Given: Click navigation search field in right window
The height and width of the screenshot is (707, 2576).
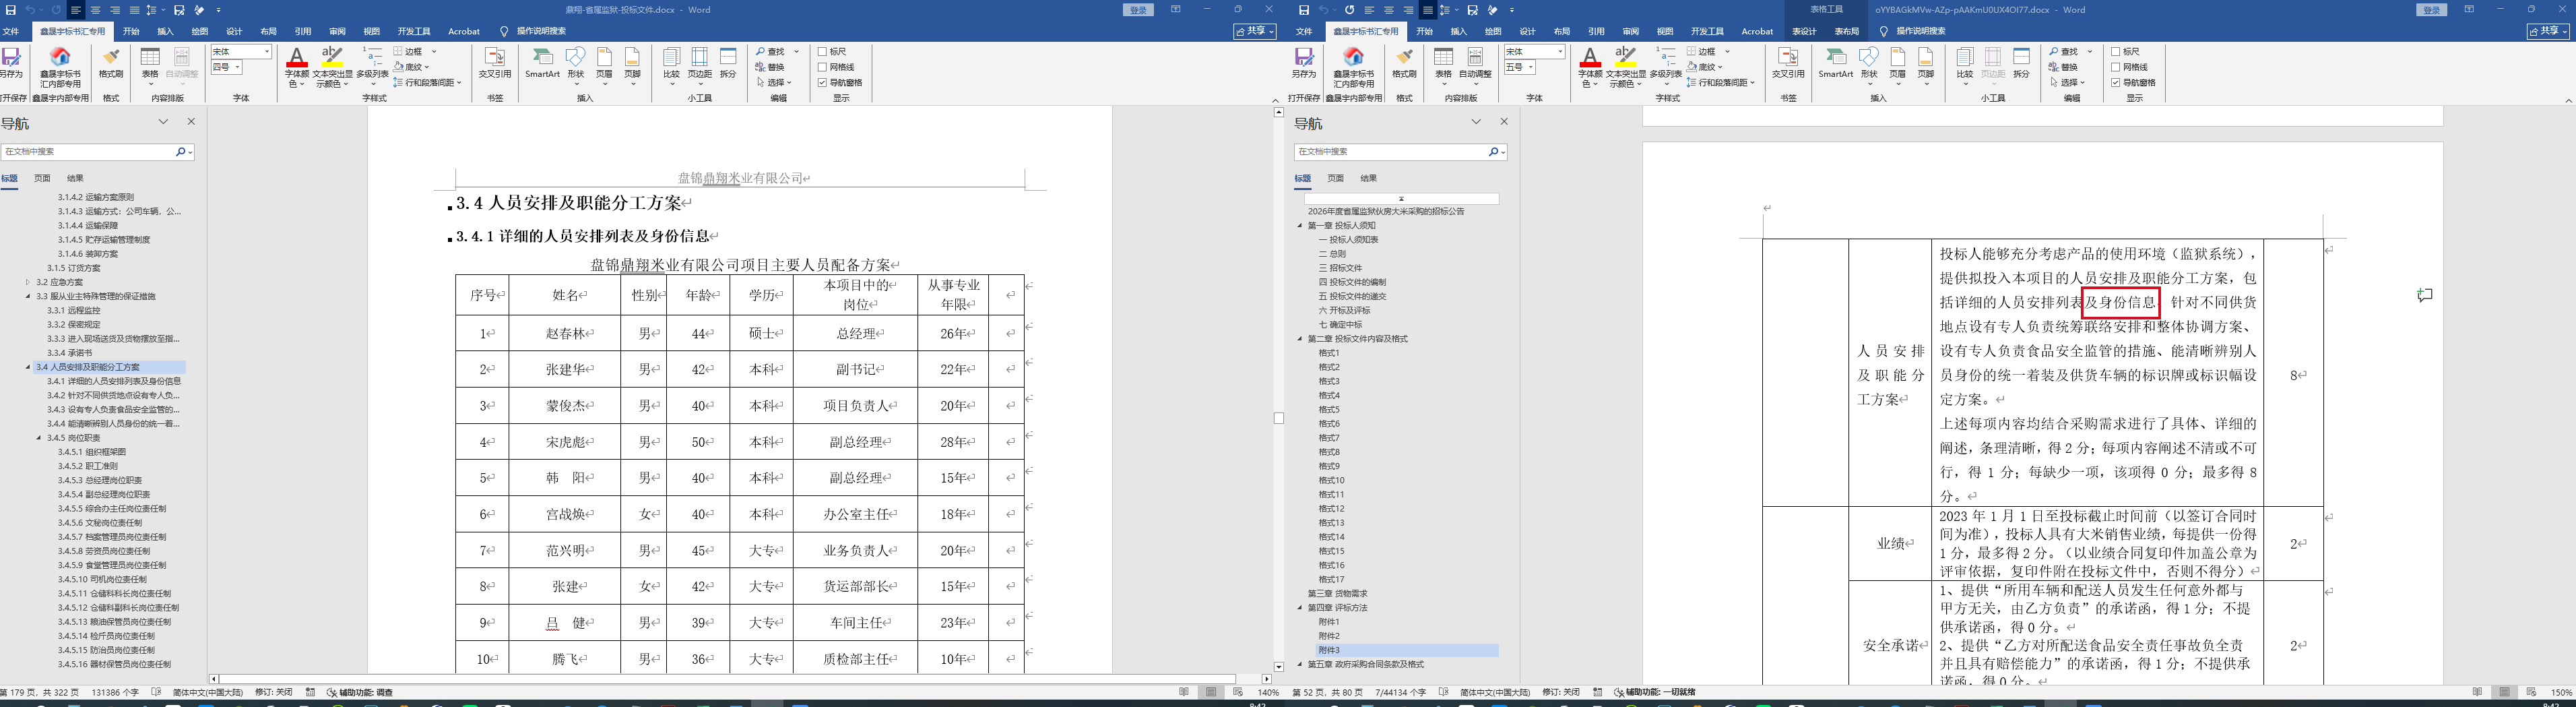Looking at the screenshot, I should (1389, 152).
